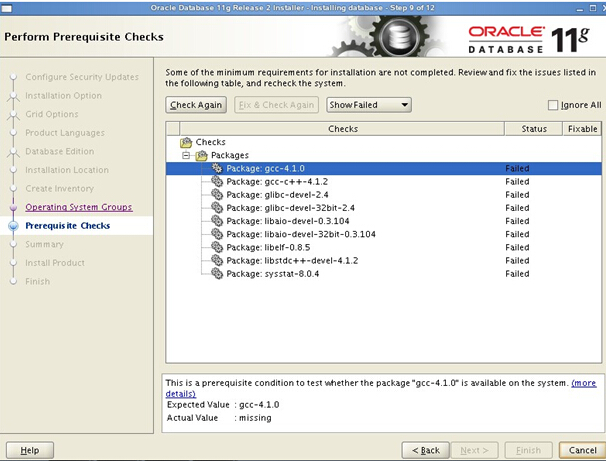Go to Operating System Groups step
Viewport: 606px width, 461px height.
[x=78, y=207]
